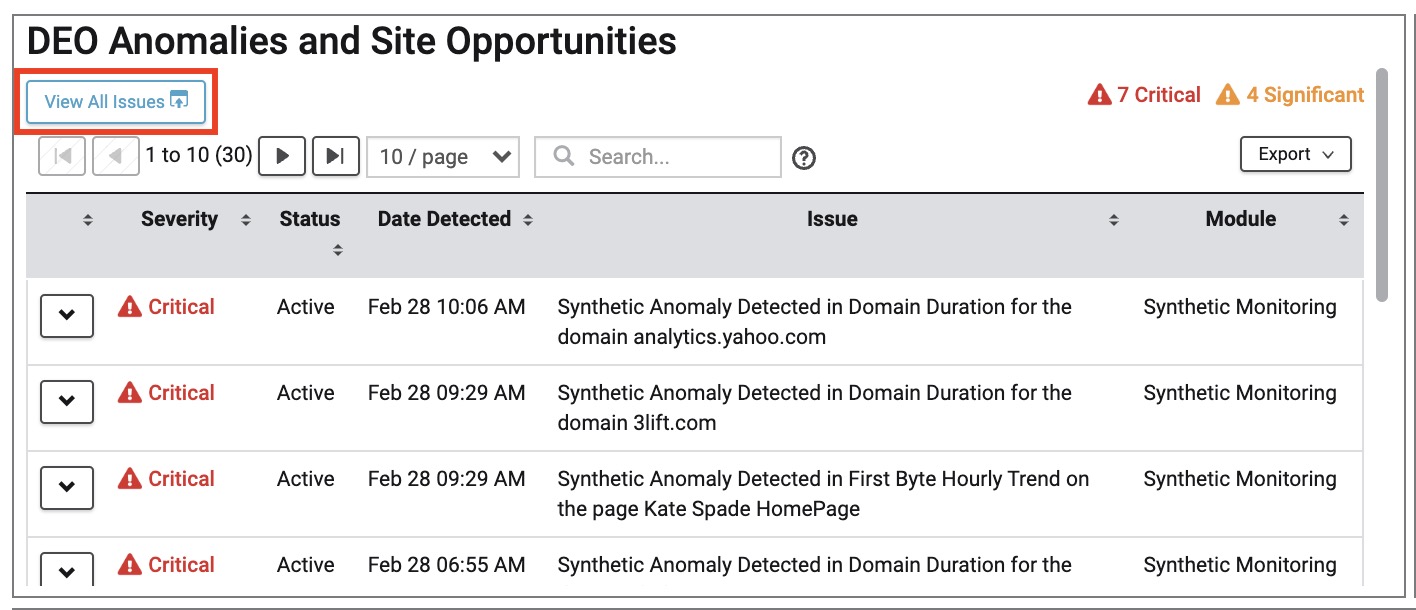Expand the analytics.yahoo.com issue row
Image resolution: width=1416 pixels, height=610 pixels.
click(67, 316)
